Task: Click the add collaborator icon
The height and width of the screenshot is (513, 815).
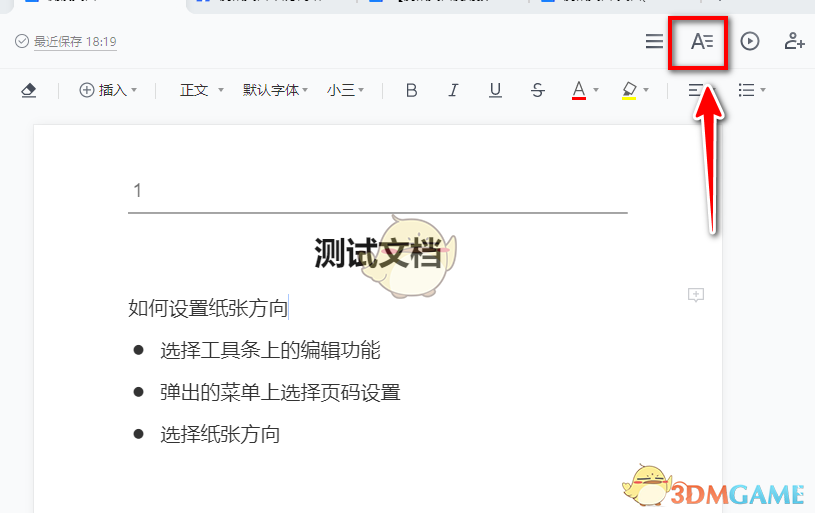Action: coord(794,41)
